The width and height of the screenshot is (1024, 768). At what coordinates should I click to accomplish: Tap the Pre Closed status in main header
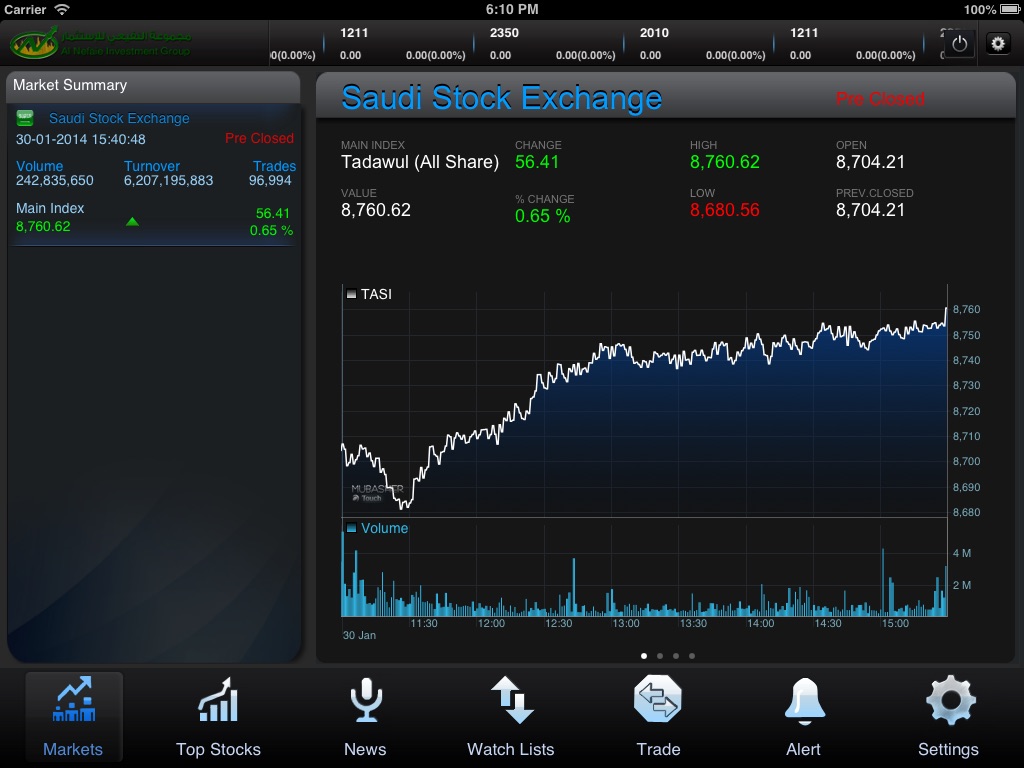(880, 99)
